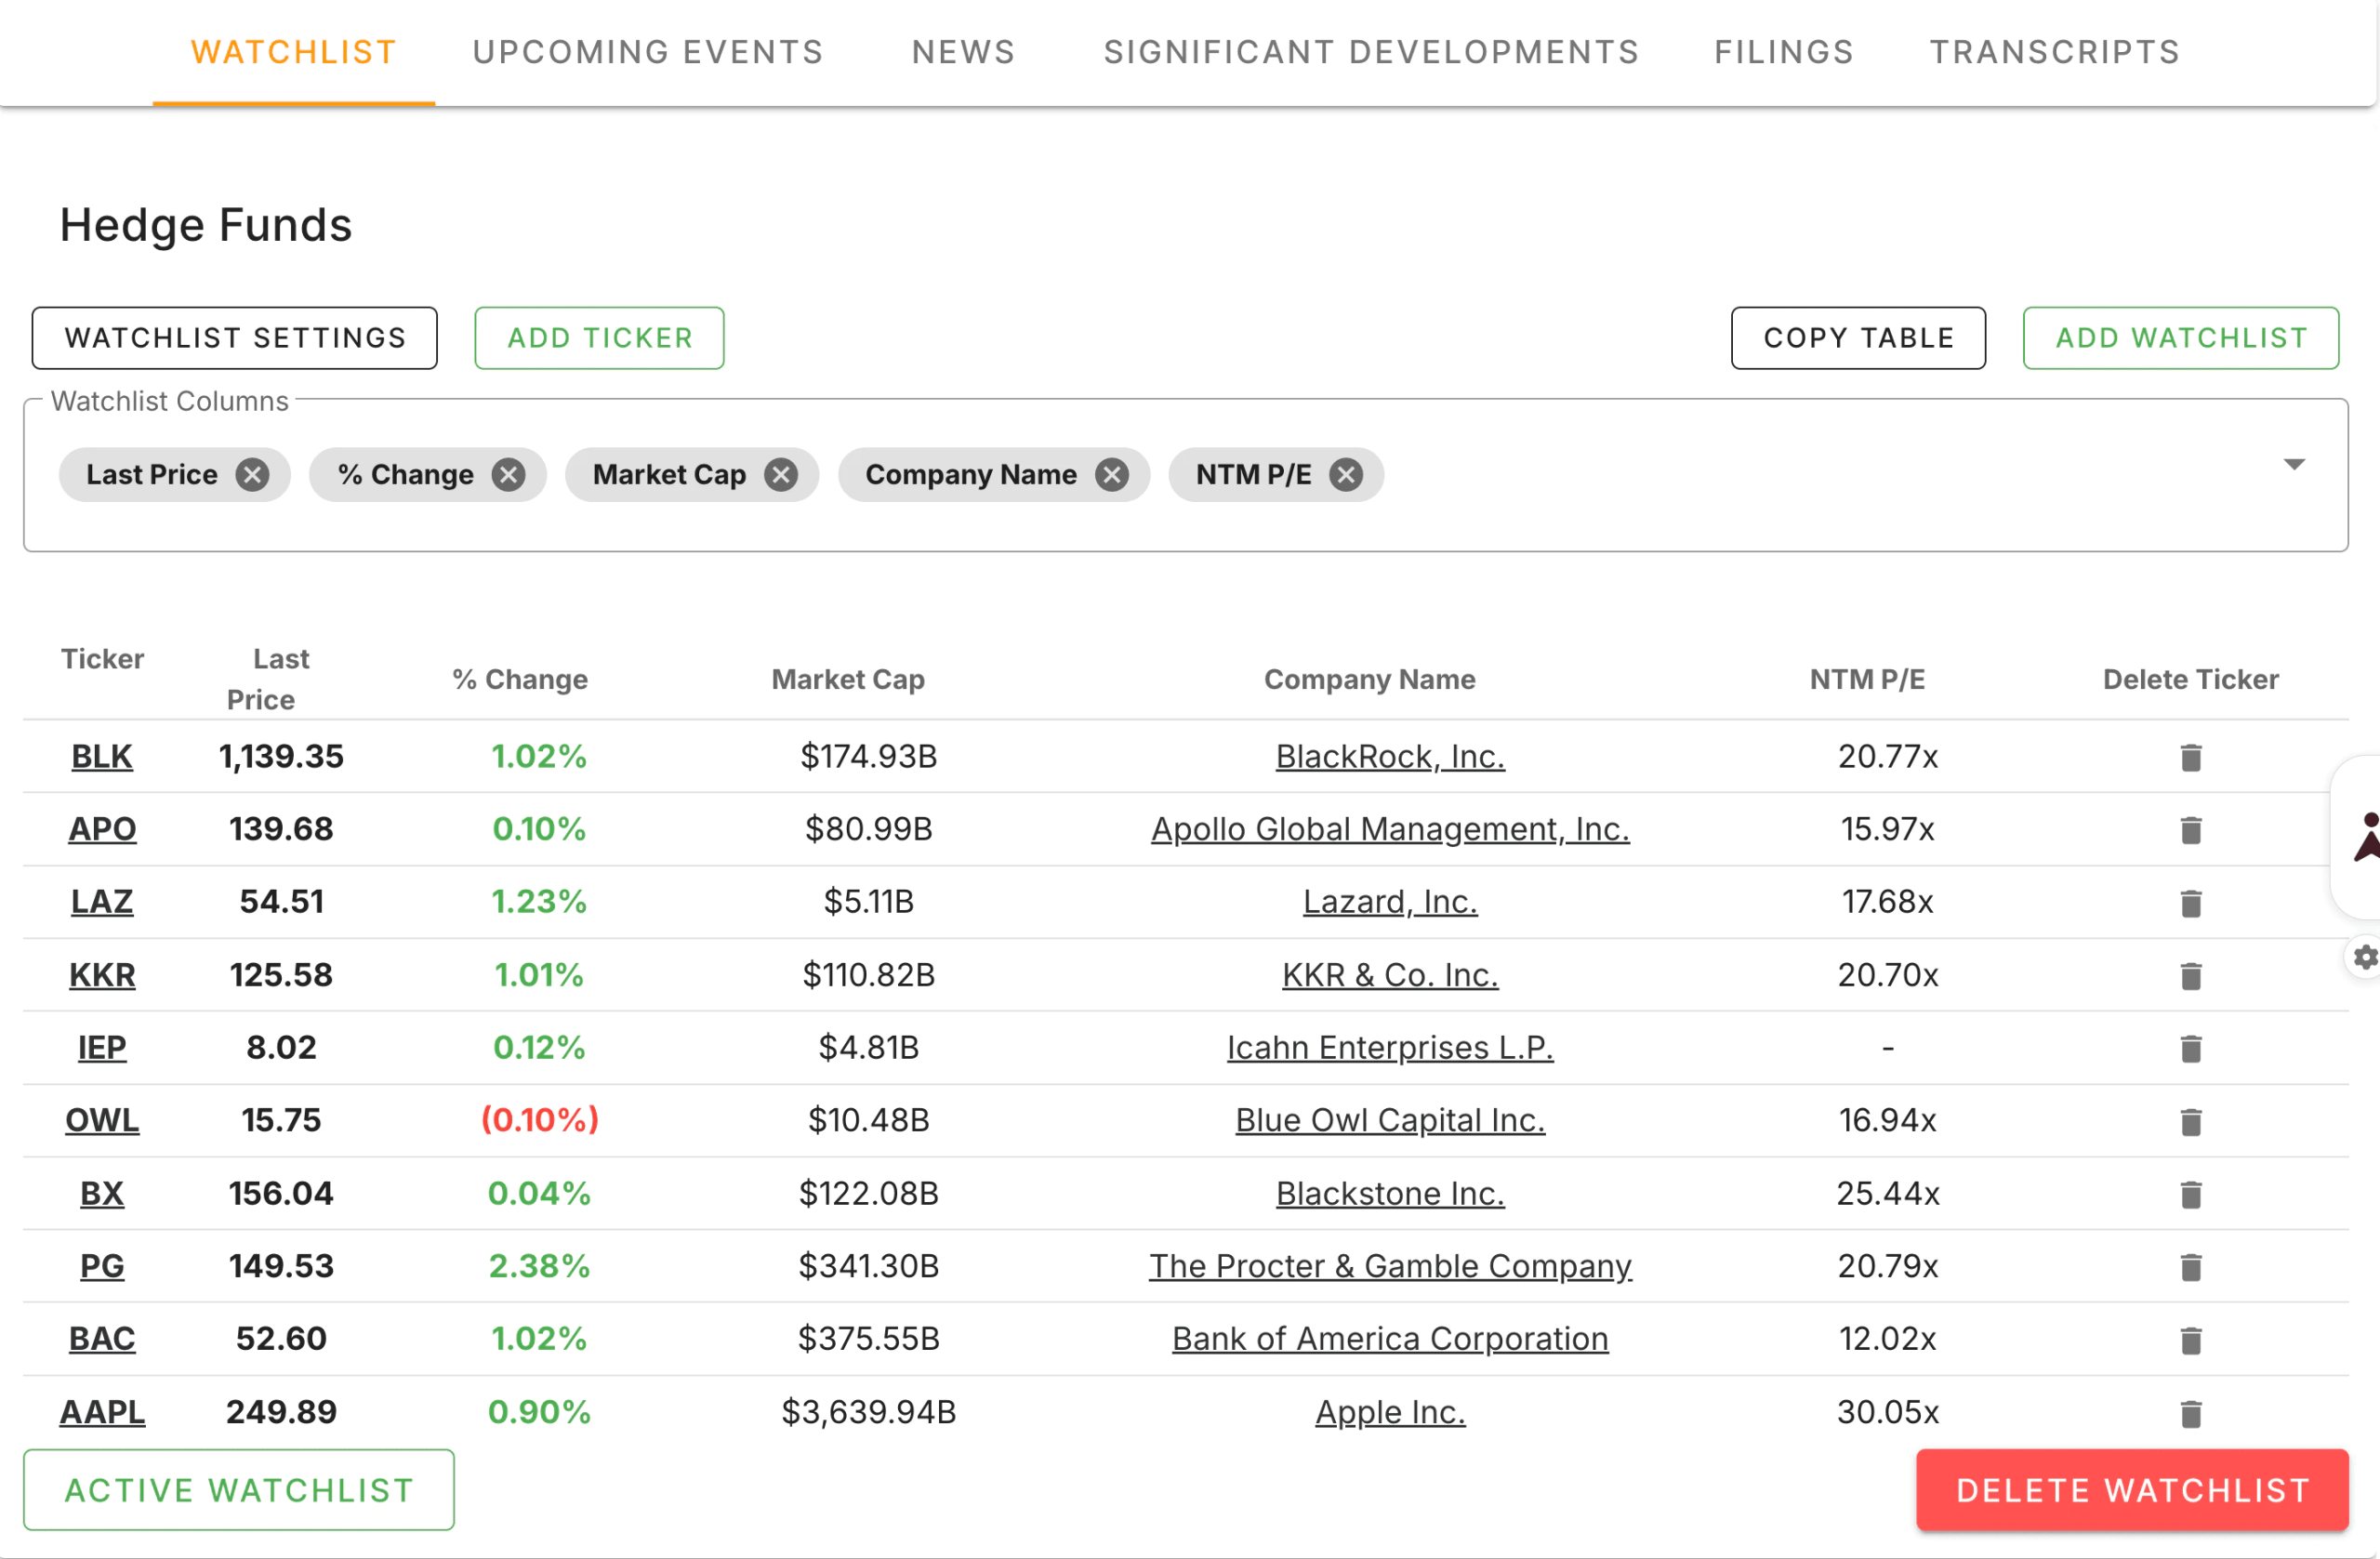Open the side gear settings icon
The width and height of the screenshot is (2380, 1559).
[x=2364, y=957]
